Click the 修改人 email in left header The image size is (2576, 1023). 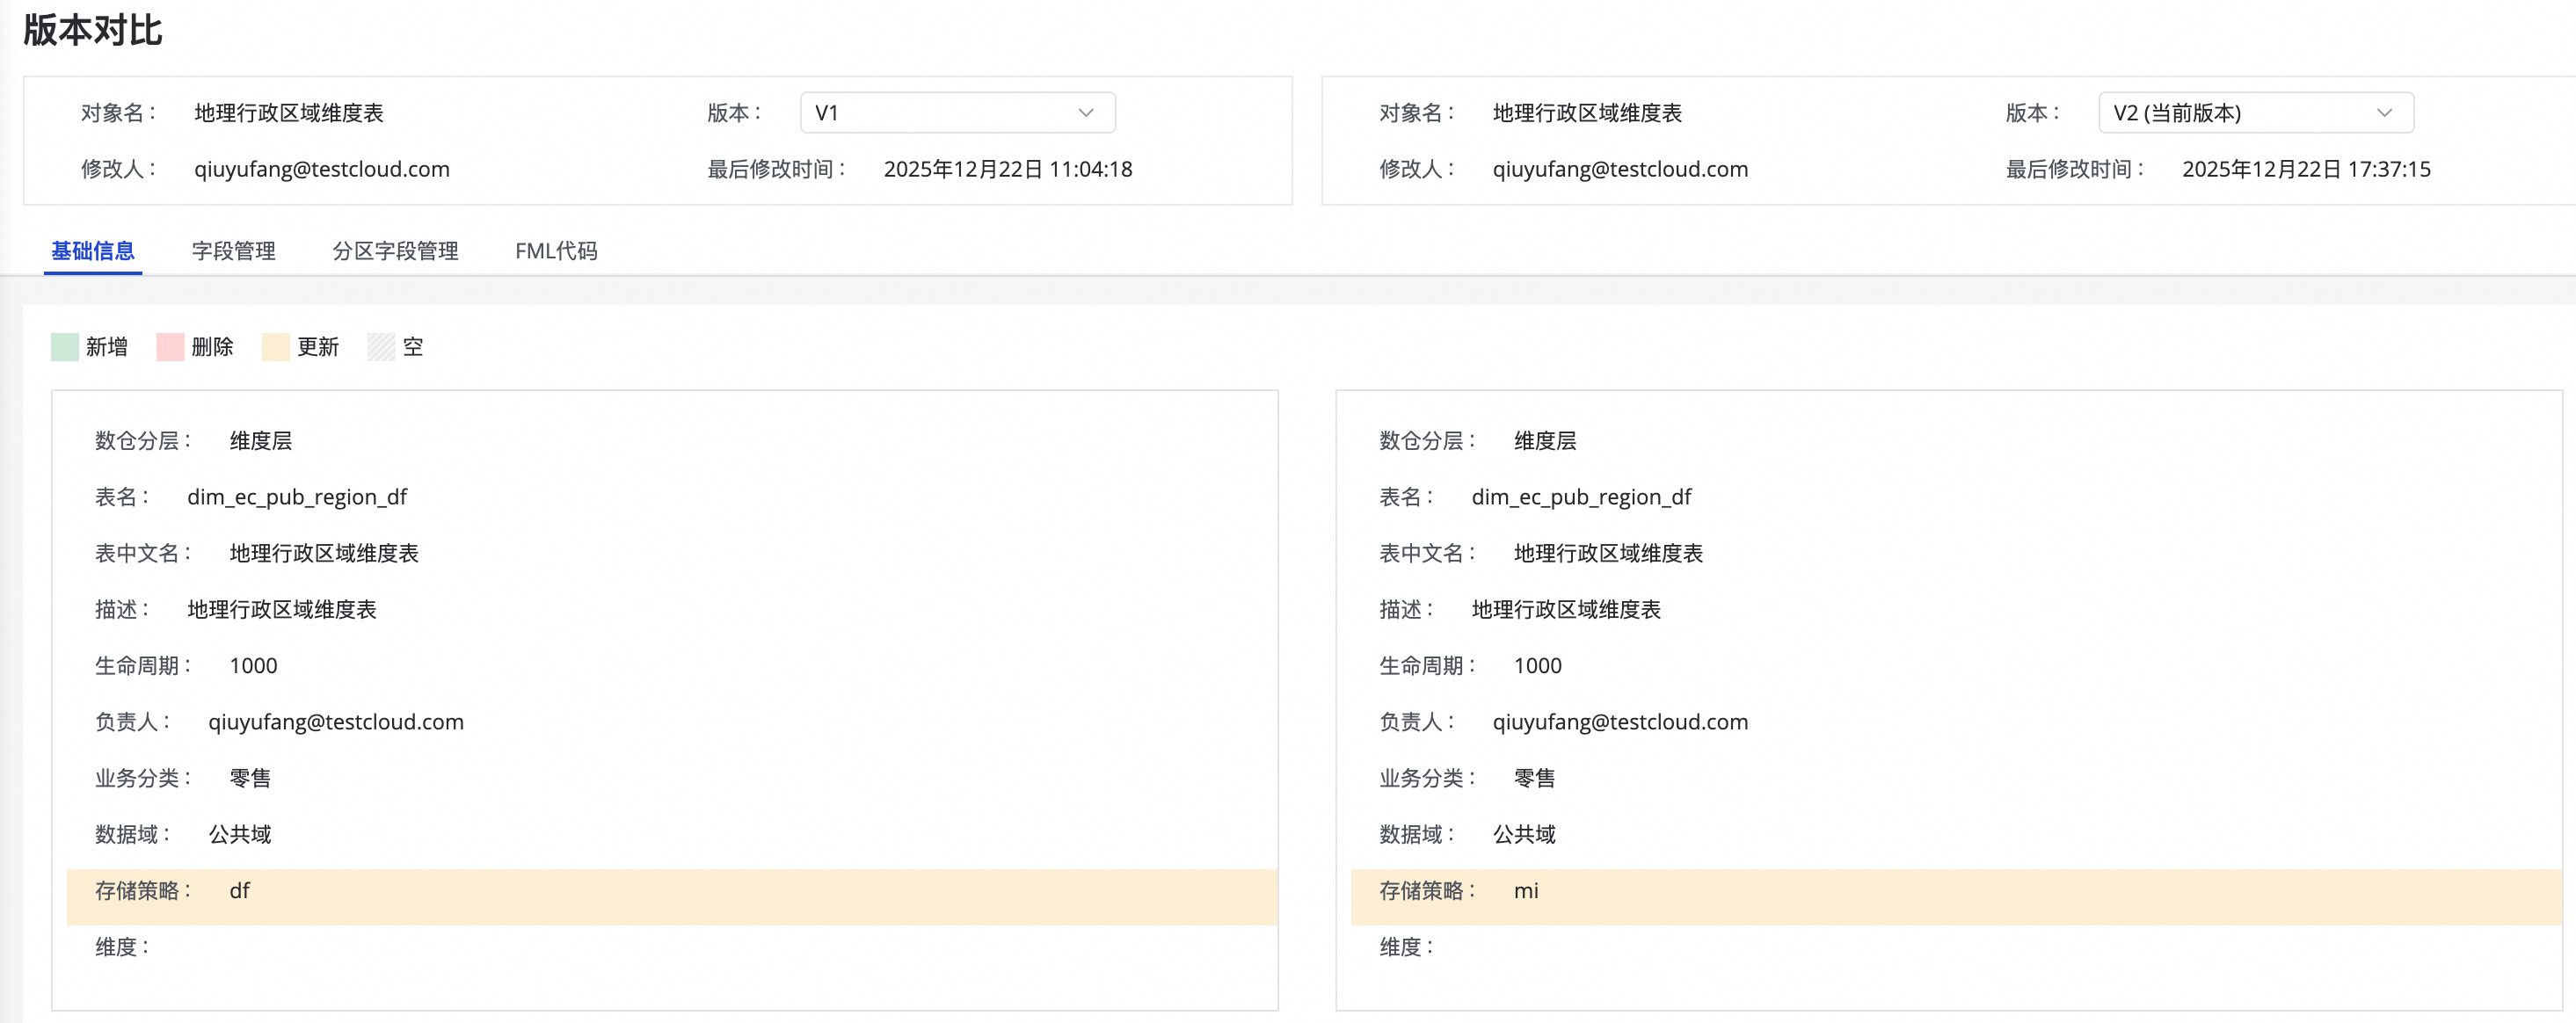point(321,169)
